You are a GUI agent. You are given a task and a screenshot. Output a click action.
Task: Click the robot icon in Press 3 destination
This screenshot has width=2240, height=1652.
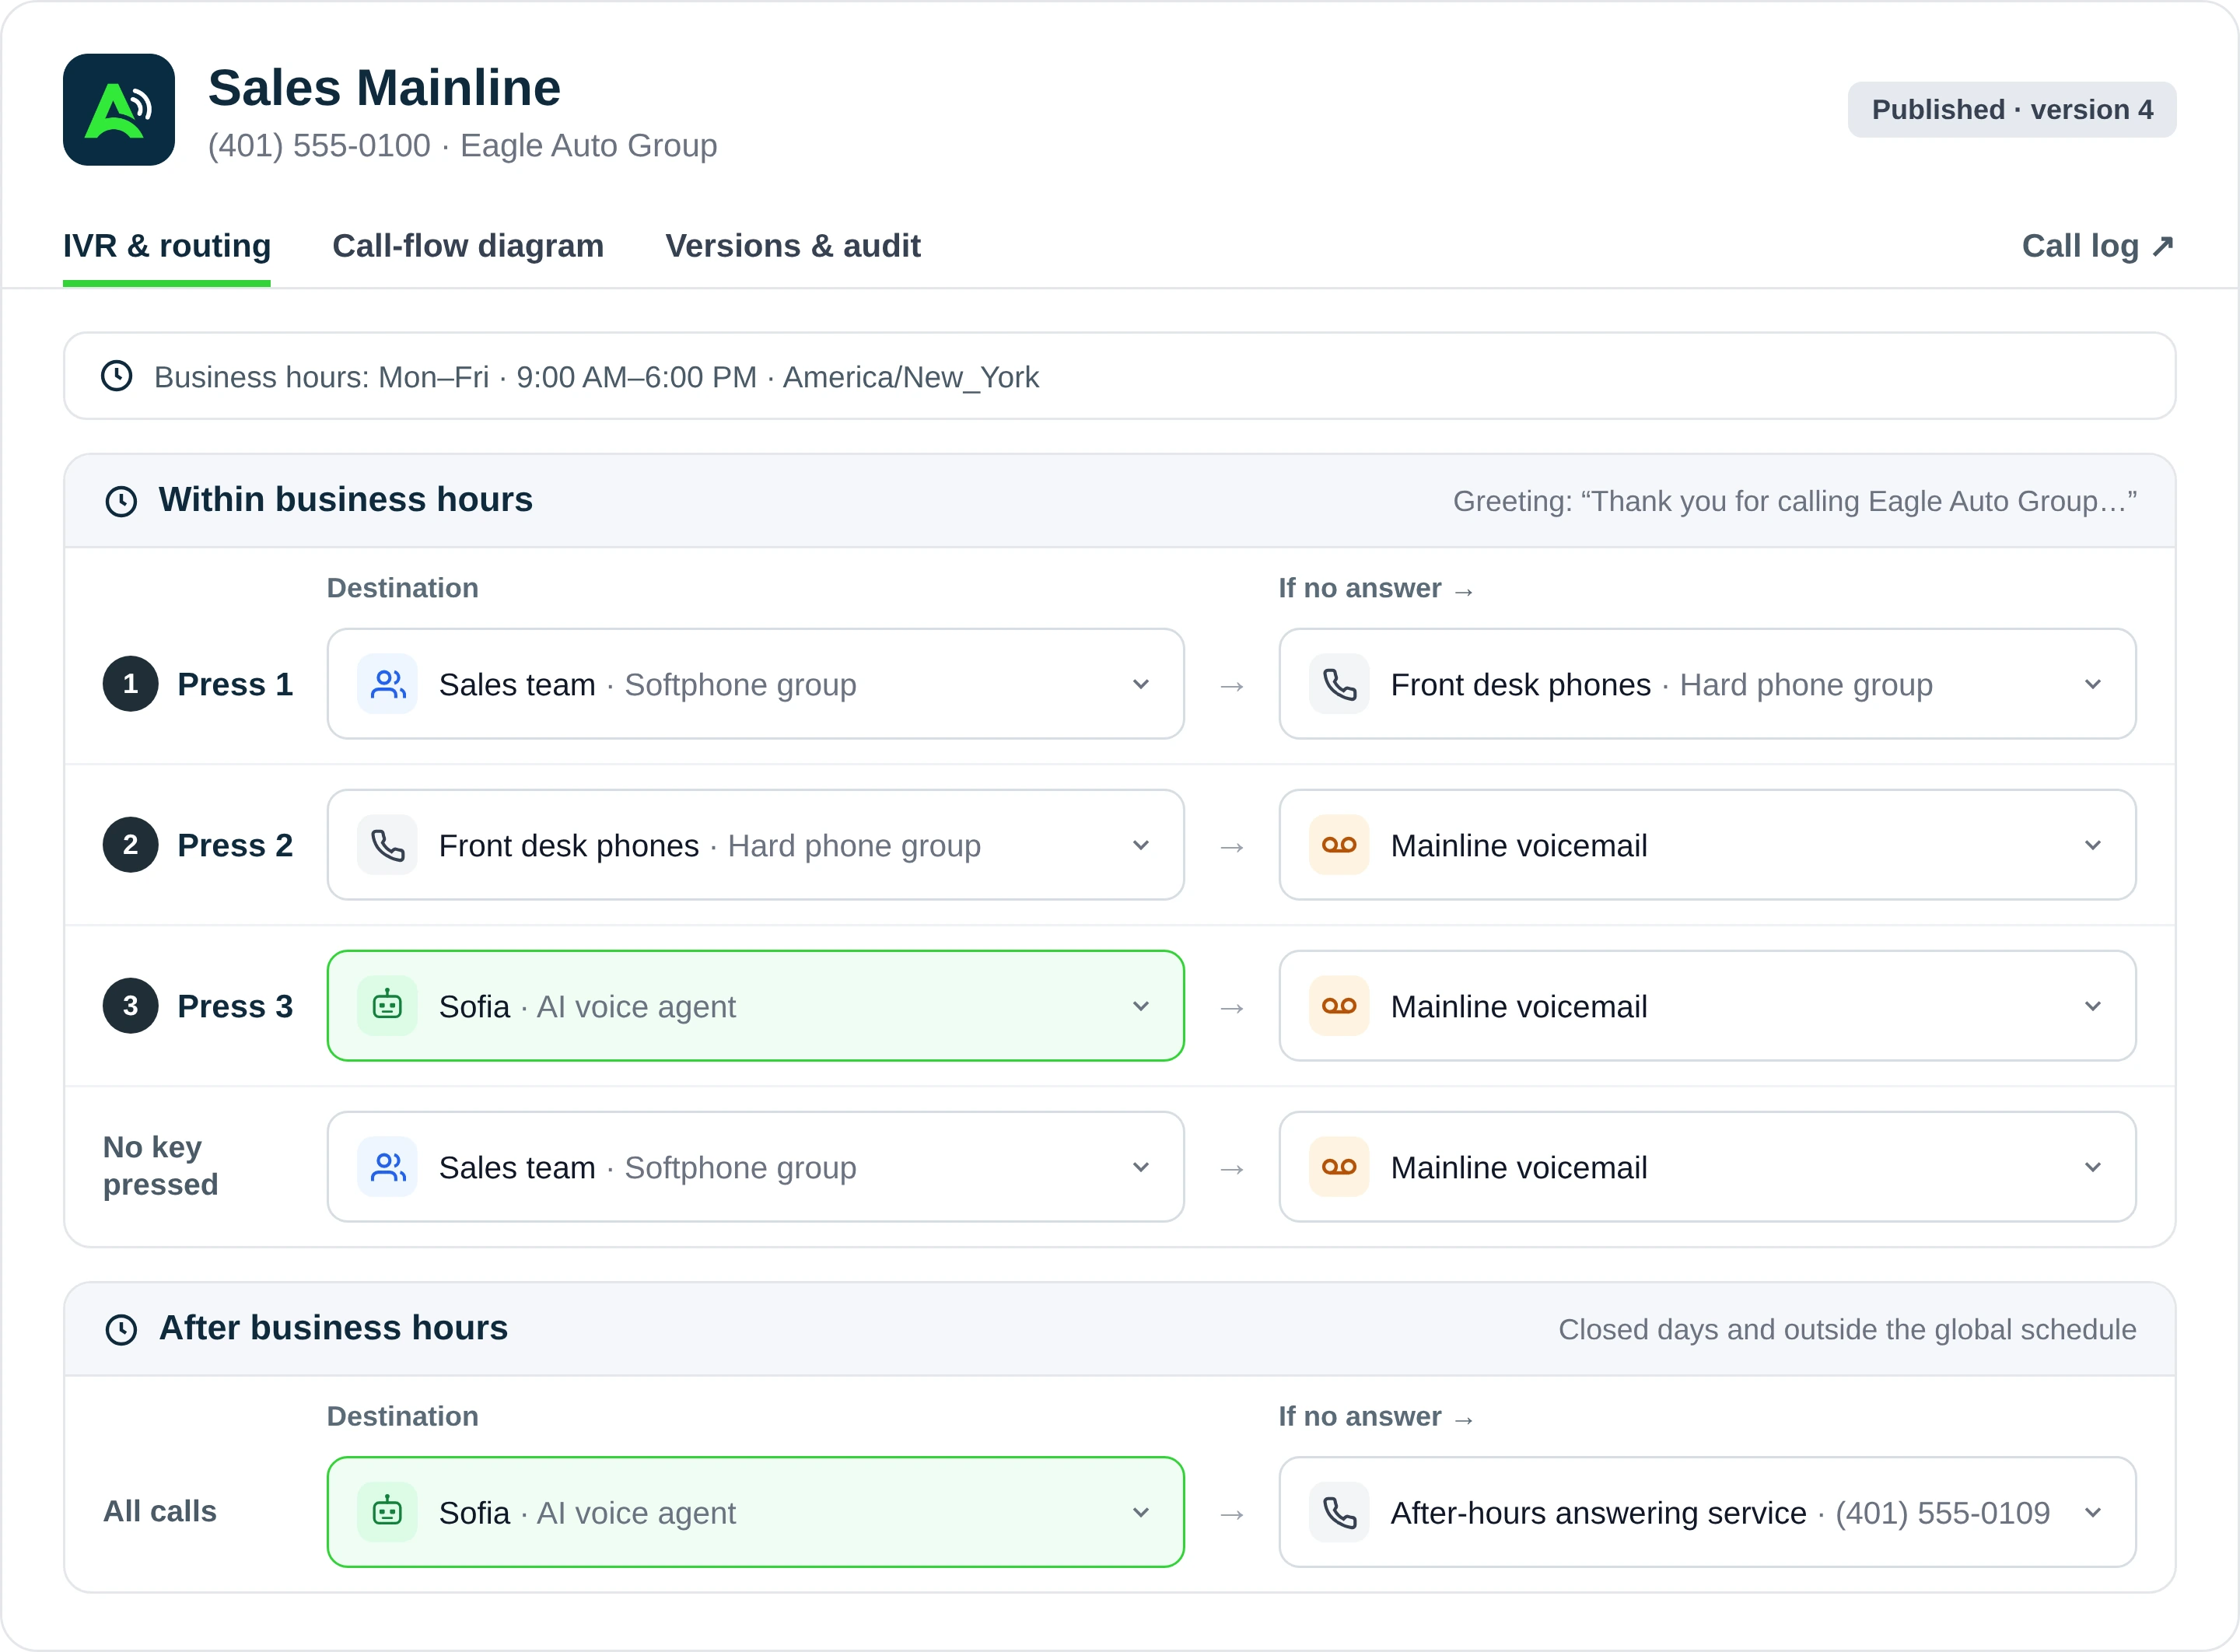tap(388, 1006)
